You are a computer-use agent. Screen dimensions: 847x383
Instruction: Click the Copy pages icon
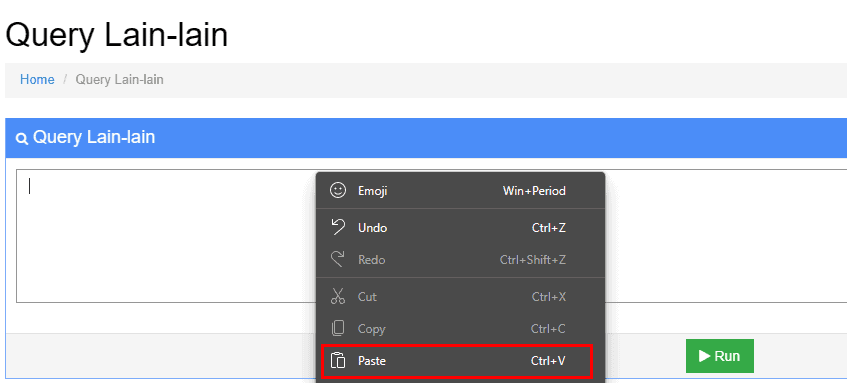tap(338, 328)
